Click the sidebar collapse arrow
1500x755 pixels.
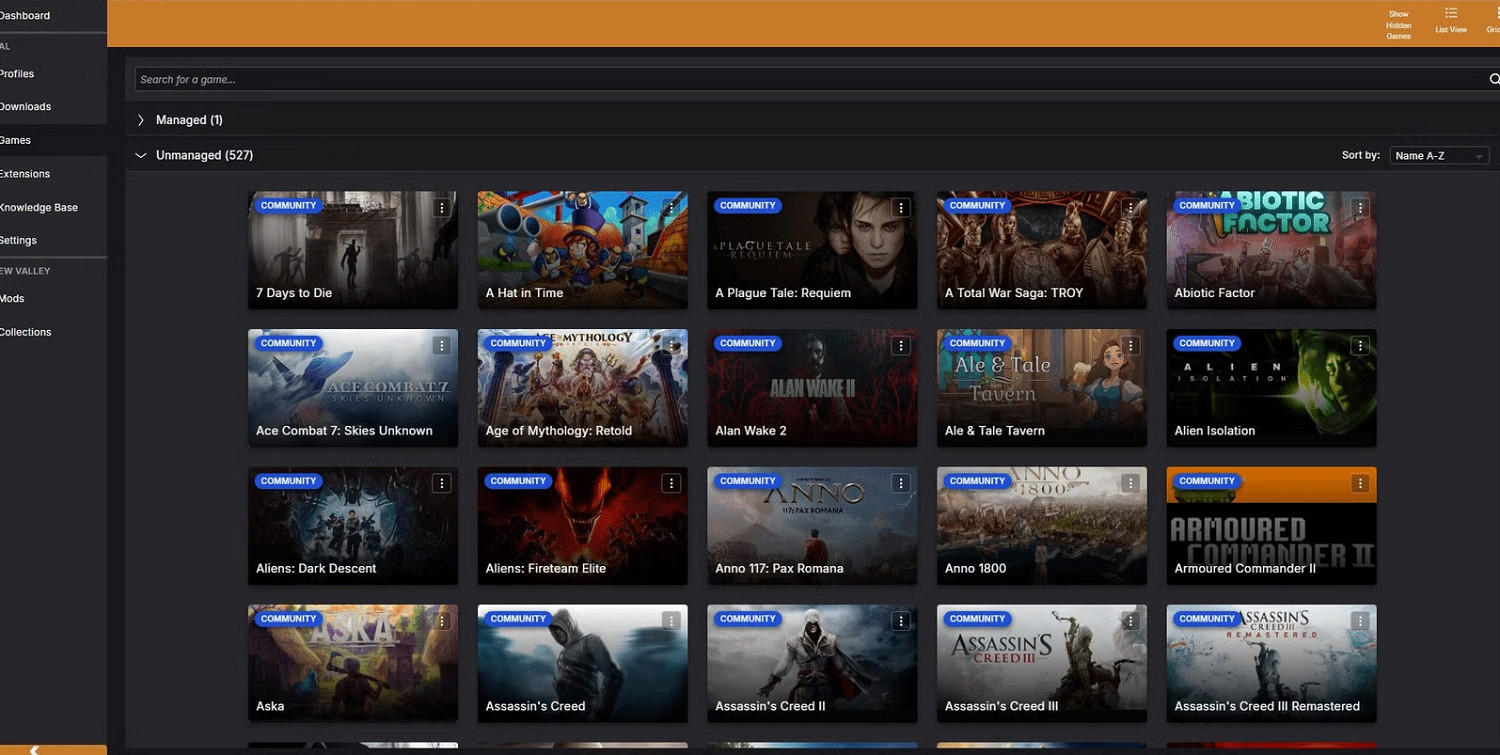point(34,749)
